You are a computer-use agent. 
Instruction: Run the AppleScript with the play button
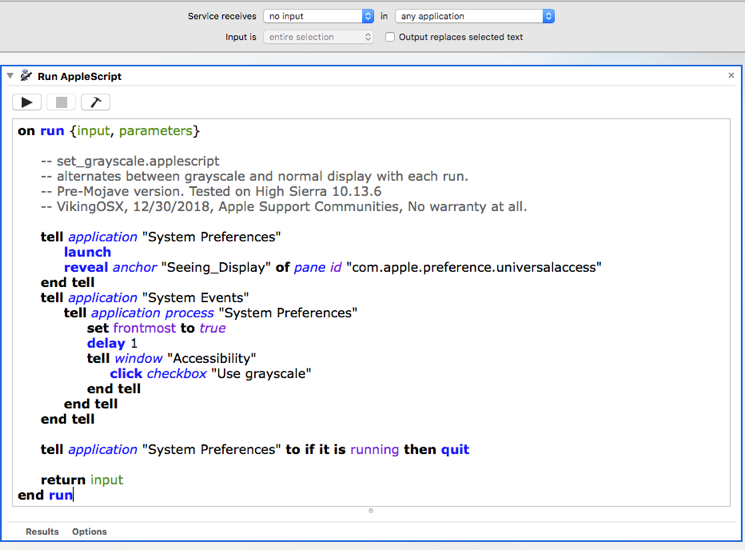[27, 102]
